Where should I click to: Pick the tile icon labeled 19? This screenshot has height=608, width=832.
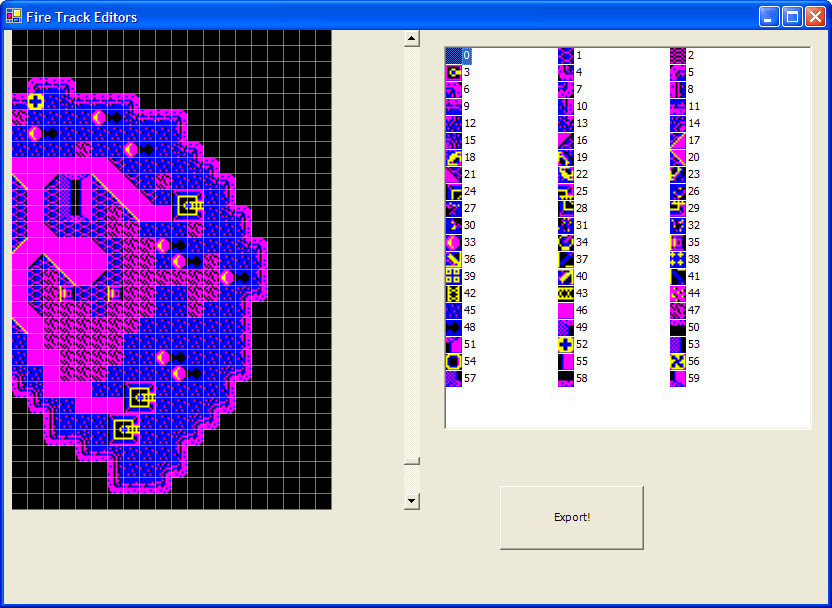(x=566, y=157)
